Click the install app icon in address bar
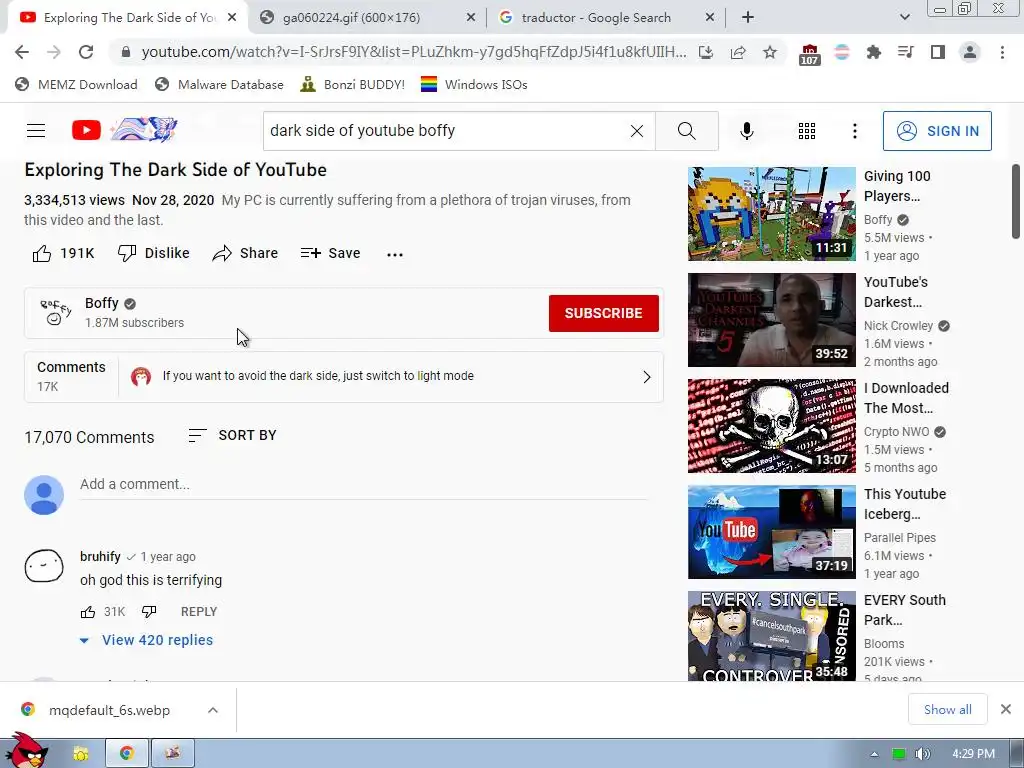The width and height of the screenshot is (1024, 768). 706,52
